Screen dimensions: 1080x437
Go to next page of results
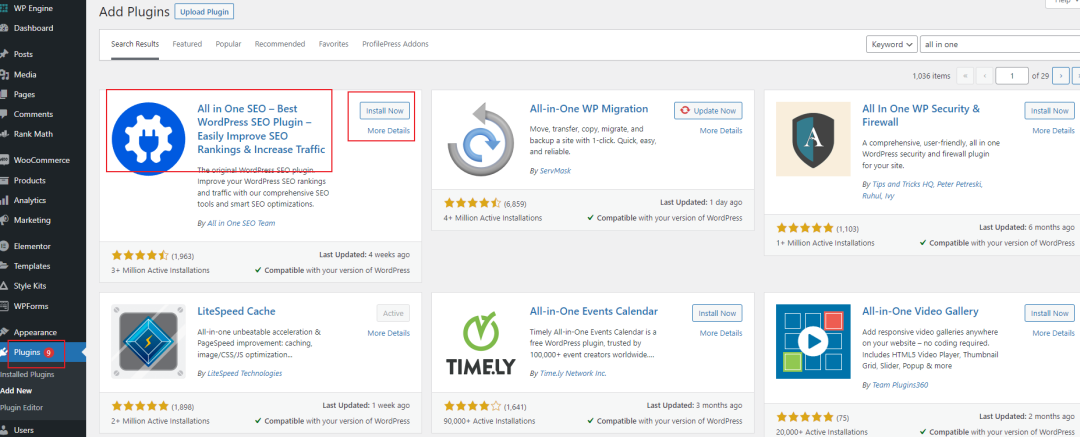1060,75
